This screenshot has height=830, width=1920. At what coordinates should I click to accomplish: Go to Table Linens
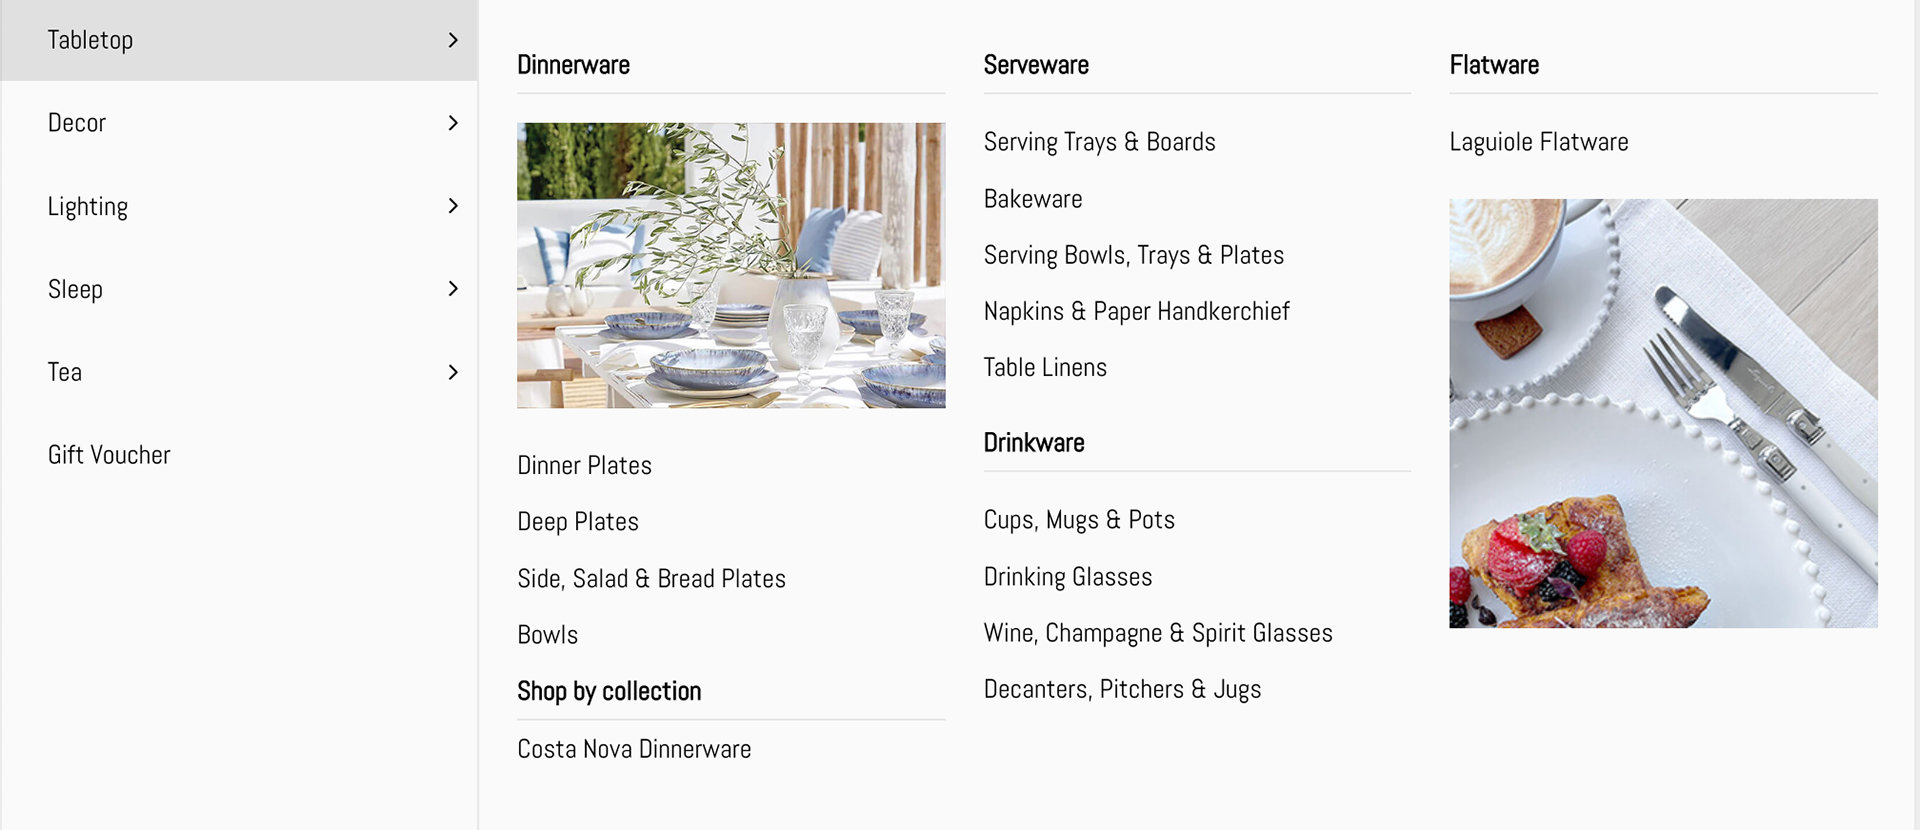[1045, 367]
